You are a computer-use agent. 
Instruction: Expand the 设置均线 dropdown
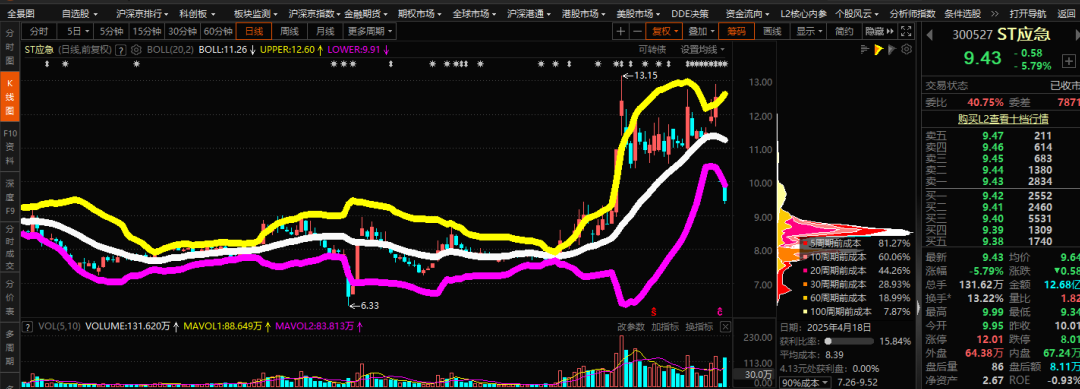point(703,50)
